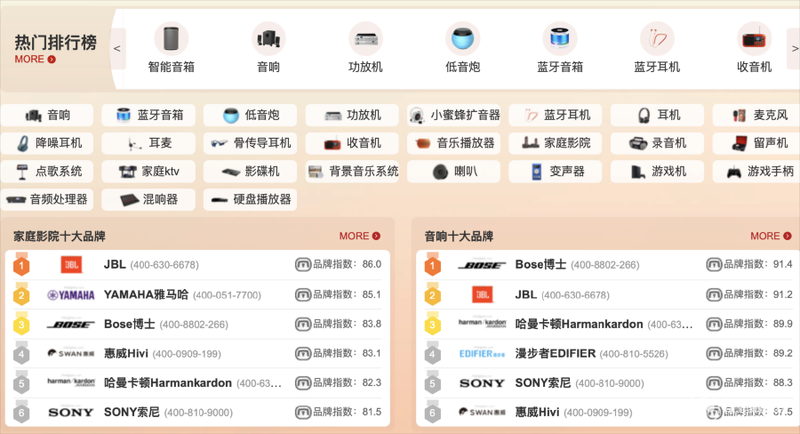Open the 录音机 category button
The height and width of the screenshot is (434, 800).
point(657,143)
